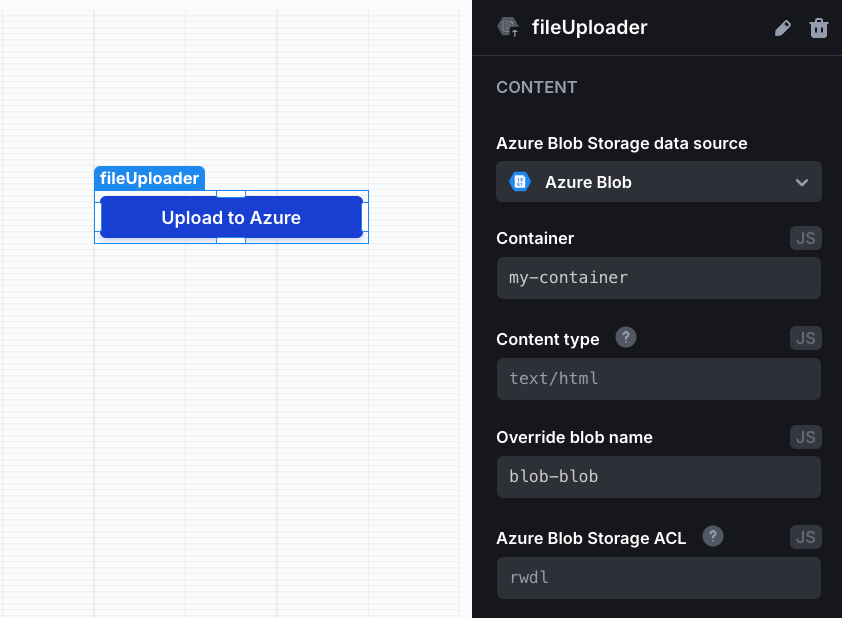Click the CONTENT section heading
Image resolution: width=842 pixels, height=618 pixels.
536,87
